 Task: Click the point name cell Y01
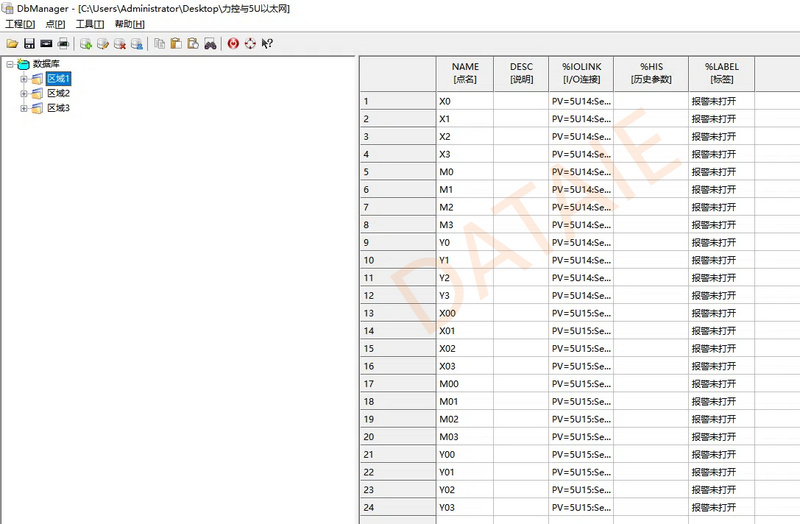click(465, 472)
